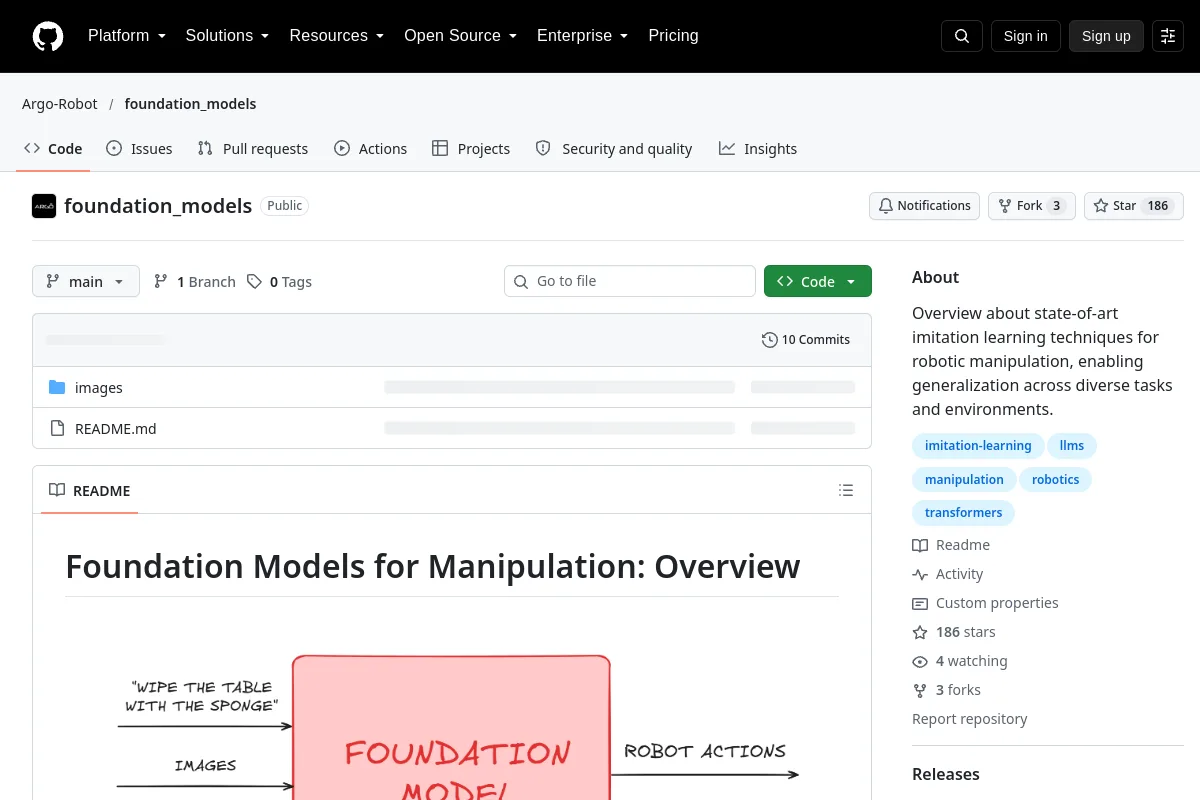Click the Sign in button
The width and height of the screenshot is (1200, 800).
[x=1025, y=36]
